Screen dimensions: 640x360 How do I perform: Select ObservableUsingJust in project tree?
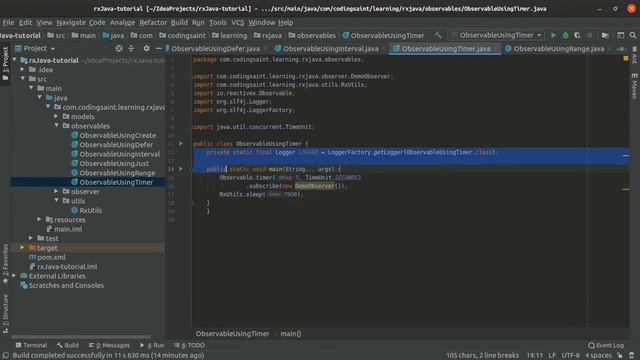point(114,163)
